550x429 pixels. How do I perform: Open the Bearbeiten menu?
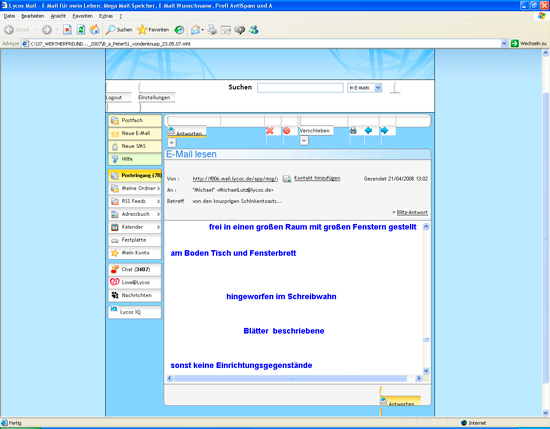click(33, 16)
